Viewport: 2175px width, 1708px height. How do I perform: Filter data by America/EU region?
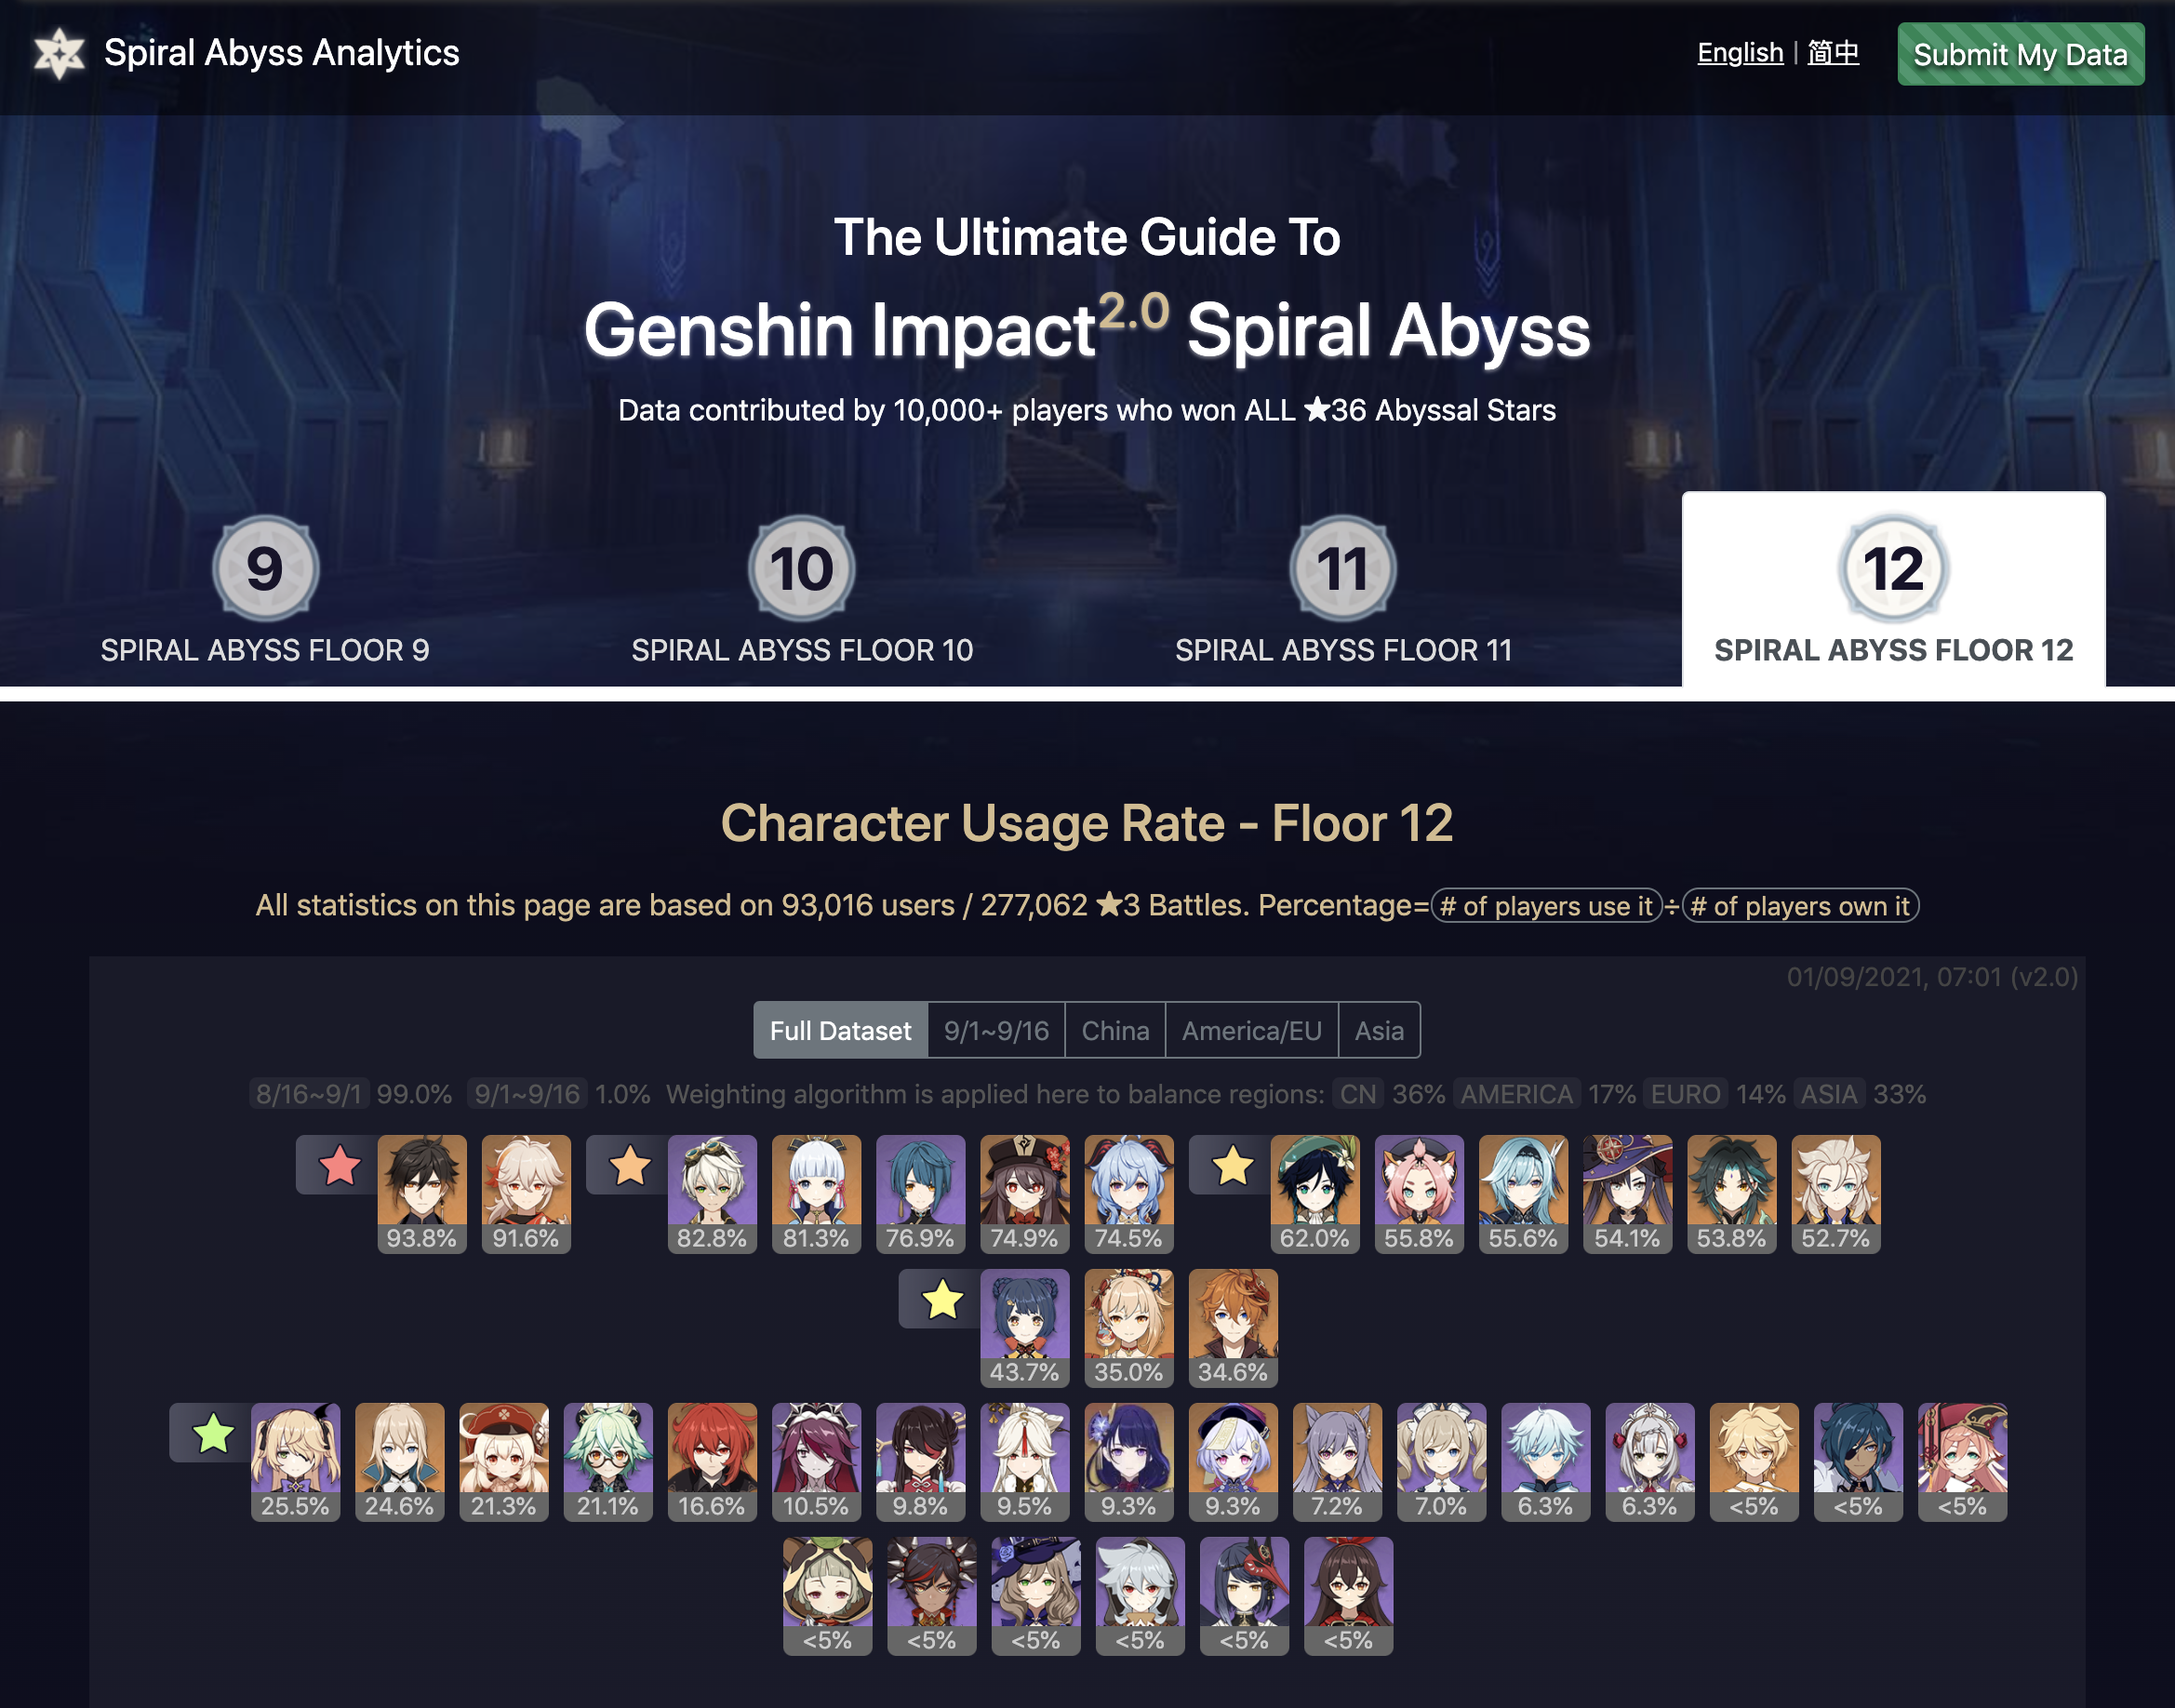point(1251,1030)
